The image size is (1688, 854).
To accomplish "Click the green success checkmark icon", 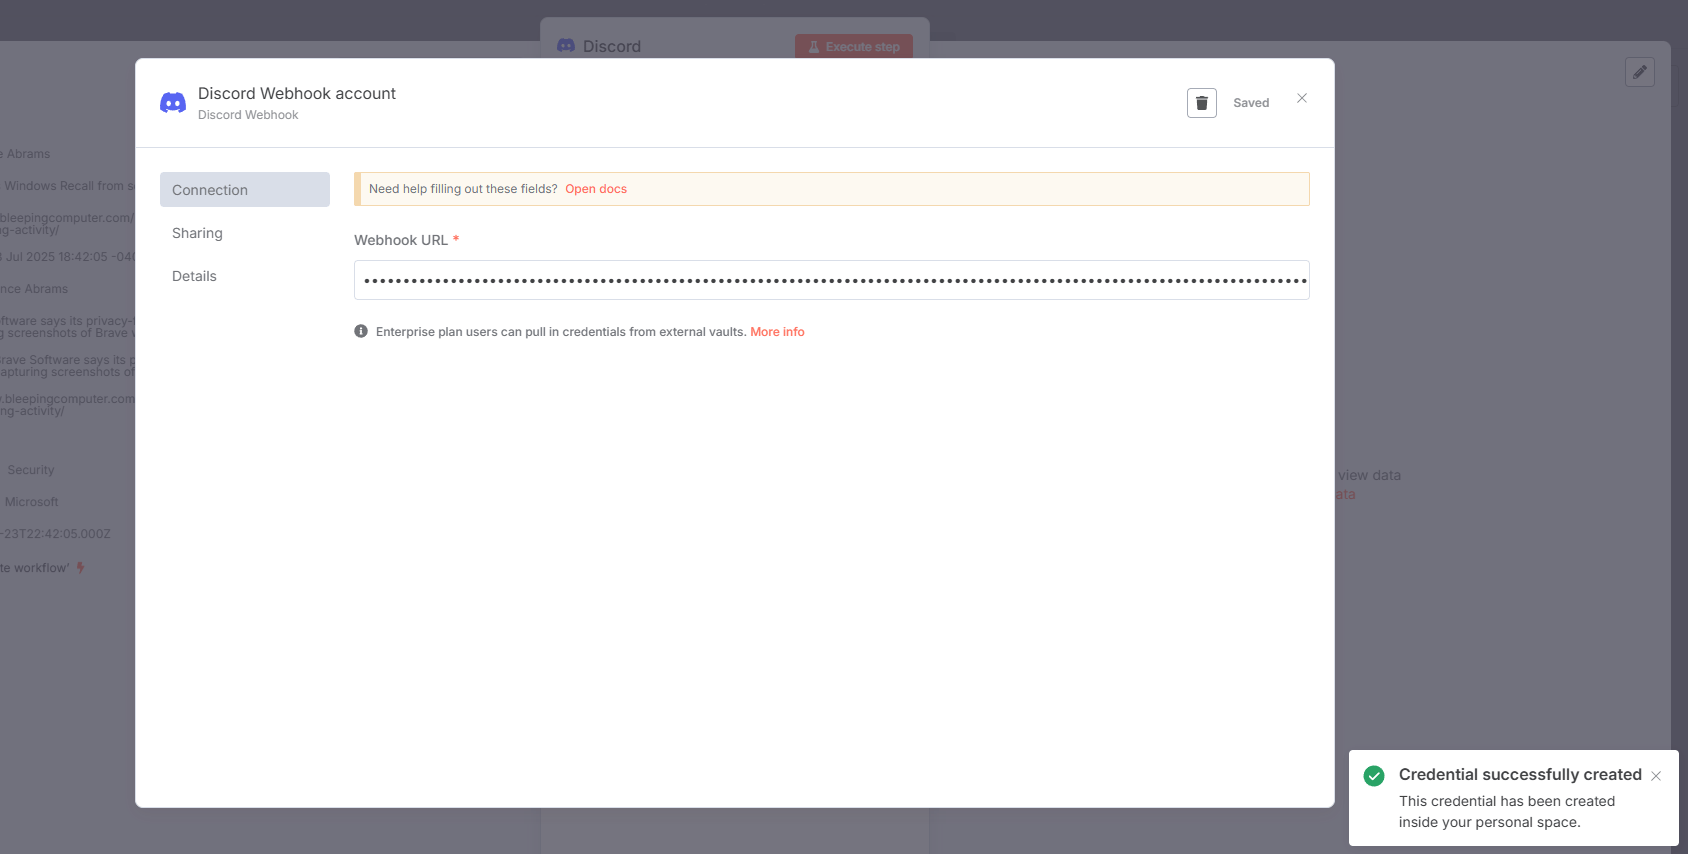I will (1374, 775).
